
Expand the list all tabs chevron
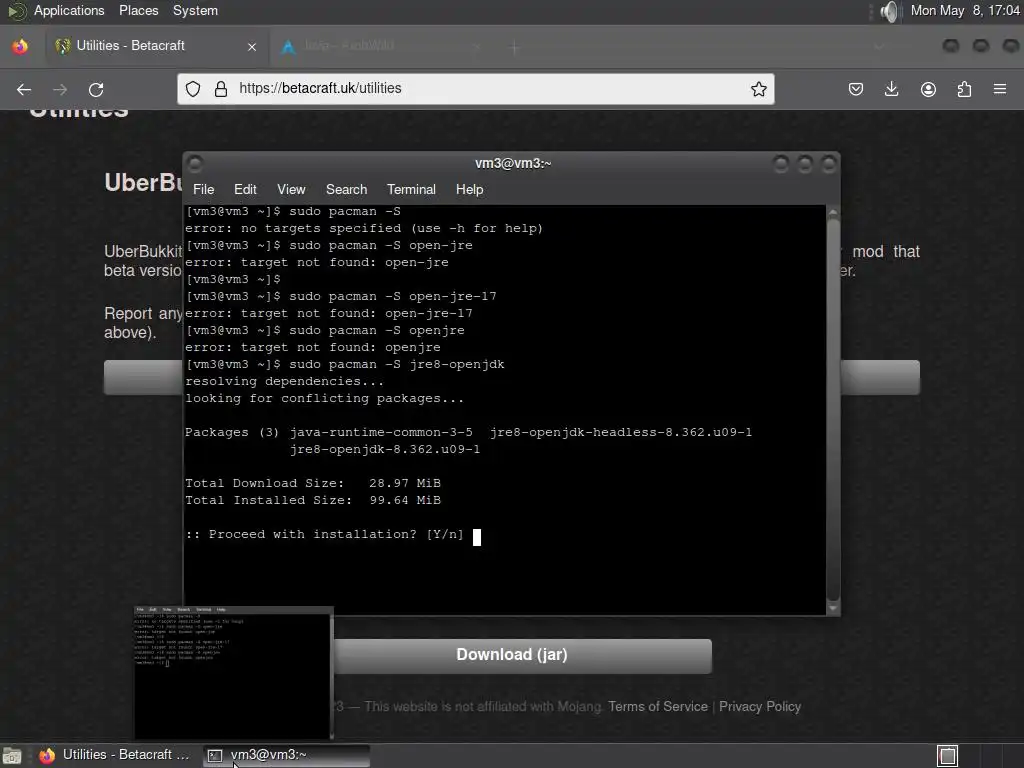879,47
